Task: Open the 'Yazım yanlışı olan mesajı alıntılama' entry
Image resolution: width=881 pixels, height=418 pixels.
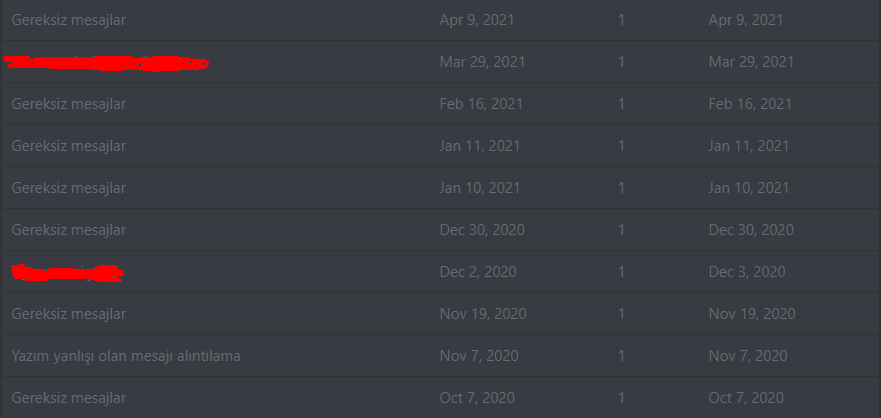Action: pyautogui.click(x=126, y=356)
